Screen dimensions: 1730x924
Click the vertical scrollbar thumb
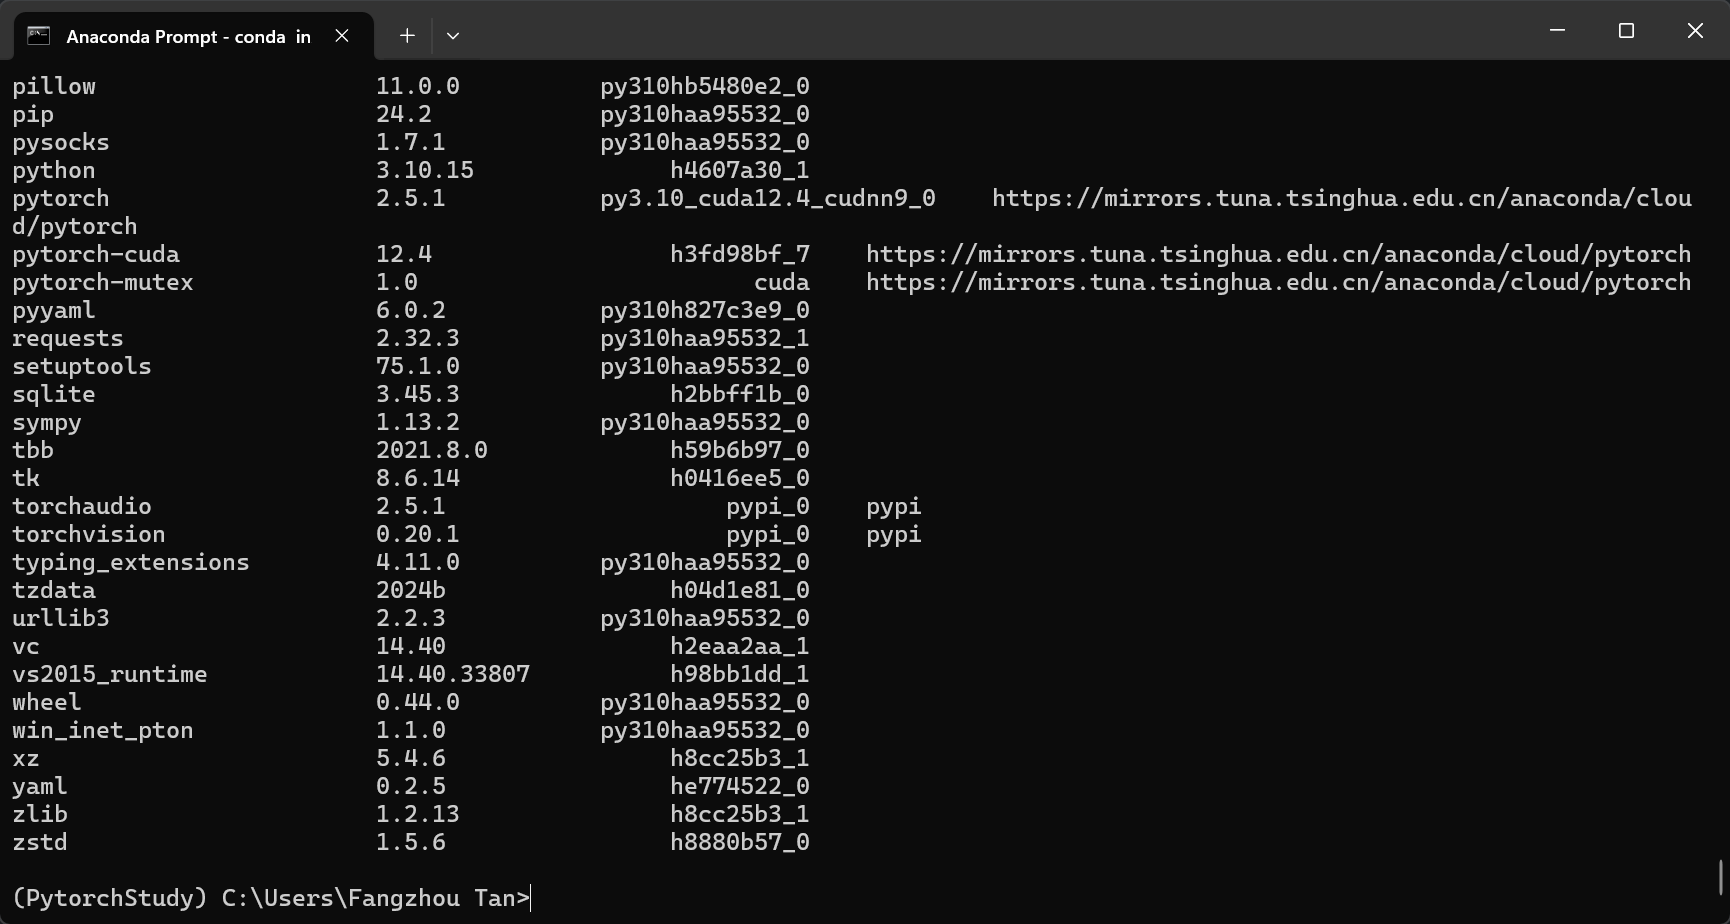[1721, 878]
